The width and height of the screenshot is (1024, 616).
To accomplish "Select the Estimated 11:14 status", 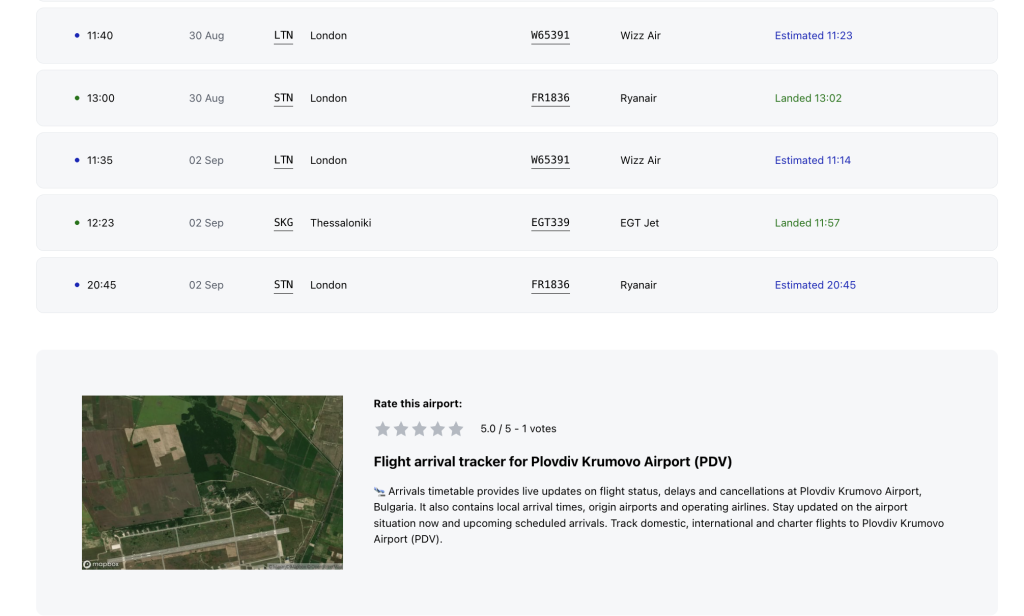I will pos(812,161).
